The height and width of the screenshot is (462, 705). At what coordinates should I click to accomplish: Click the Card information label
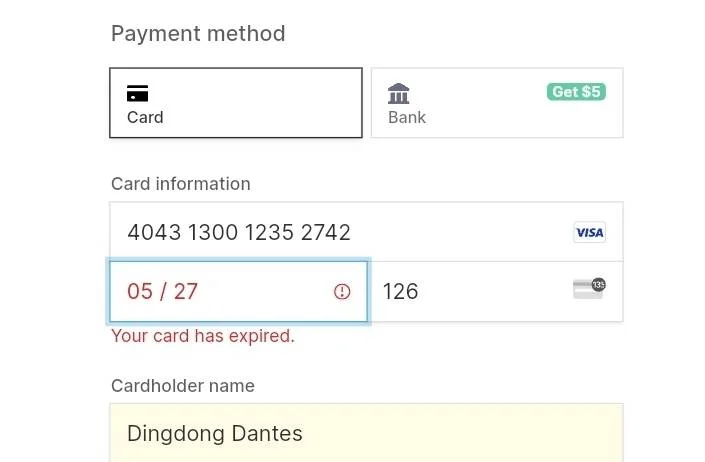pyautogui.click(x=181, y=184)
